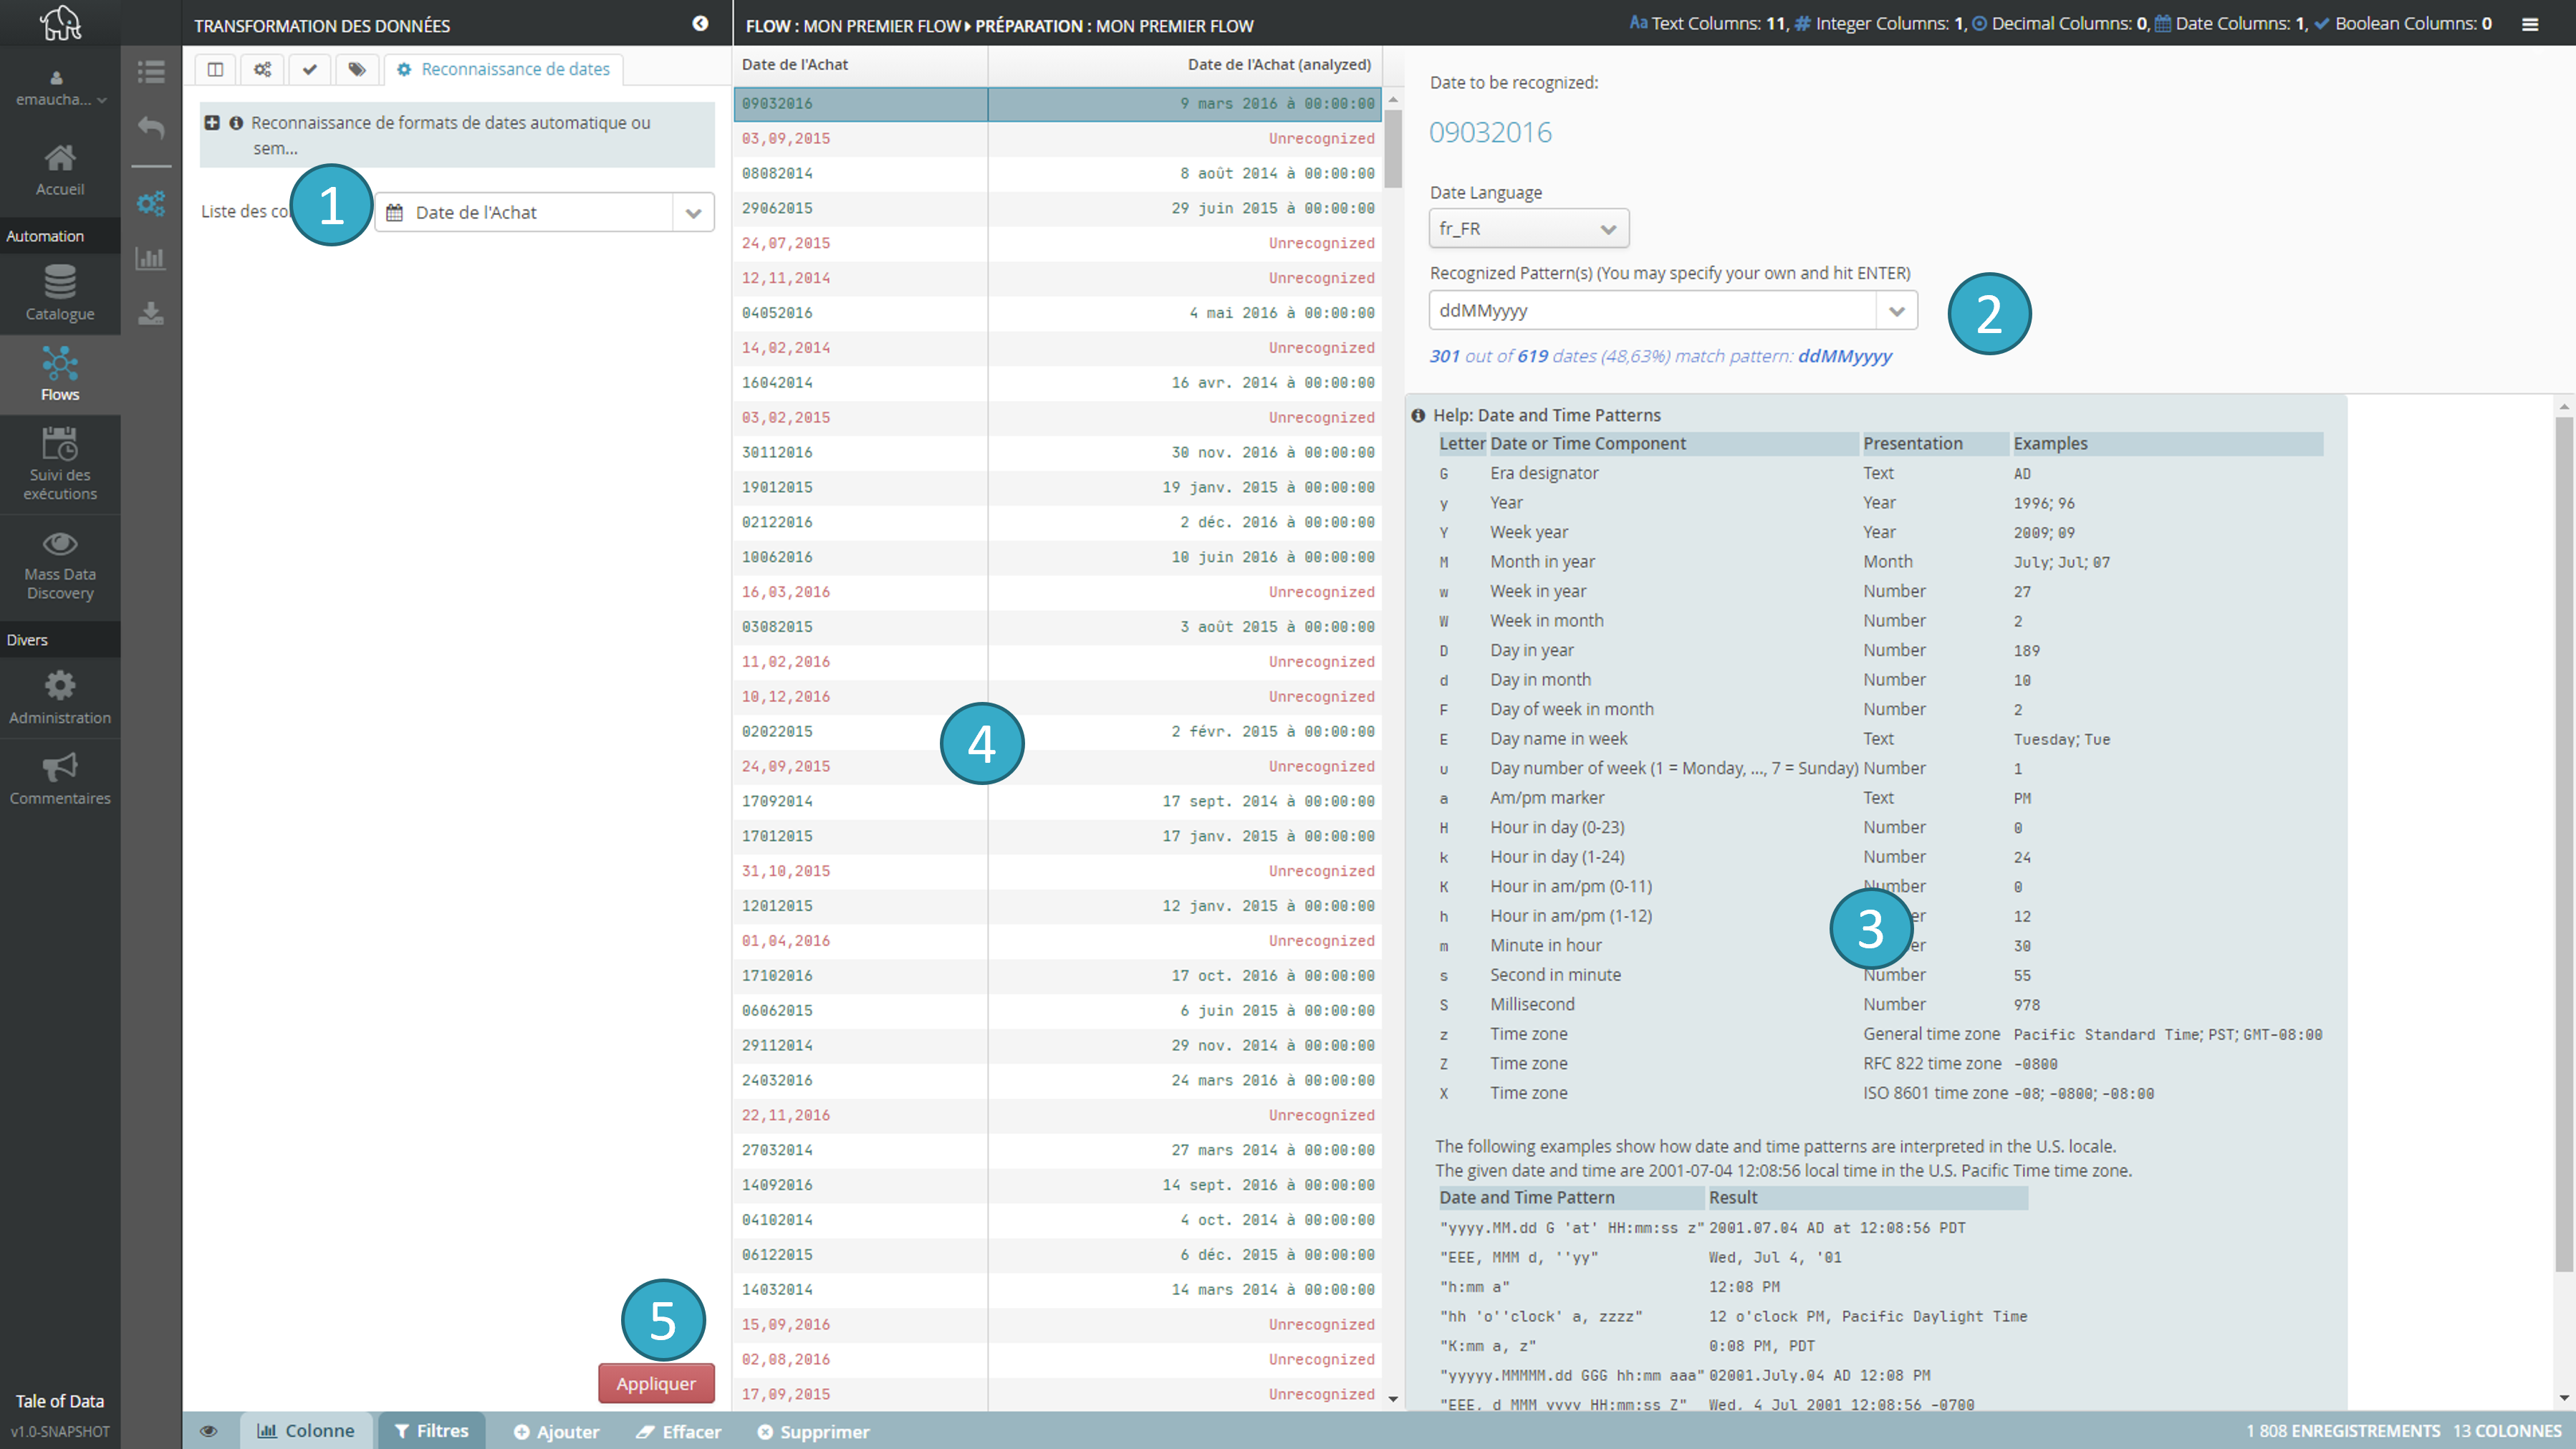This screenshot has height=1449, width=2576.
Task: Click the elephant logo icon
Action: [x=60, y=22]
